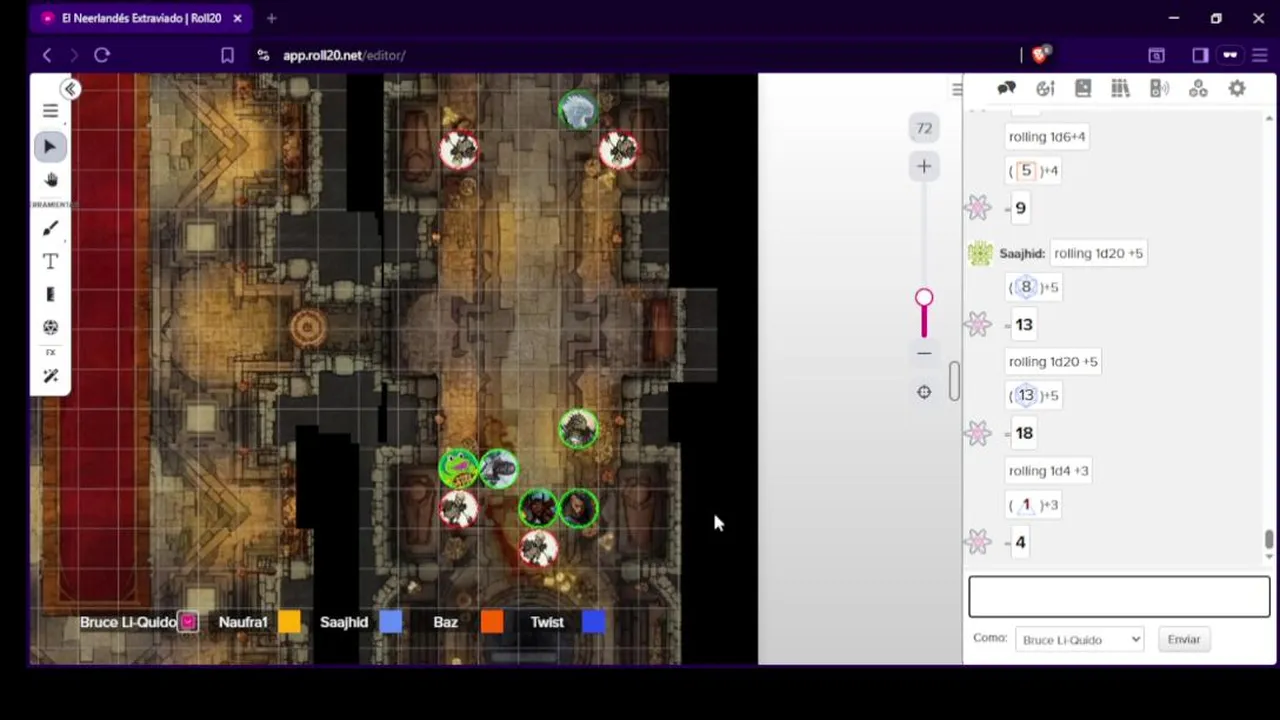This screenshot has width=1280, height=720.
Task: Open the browser tab-search square icon
Action: coord(1156,55)
